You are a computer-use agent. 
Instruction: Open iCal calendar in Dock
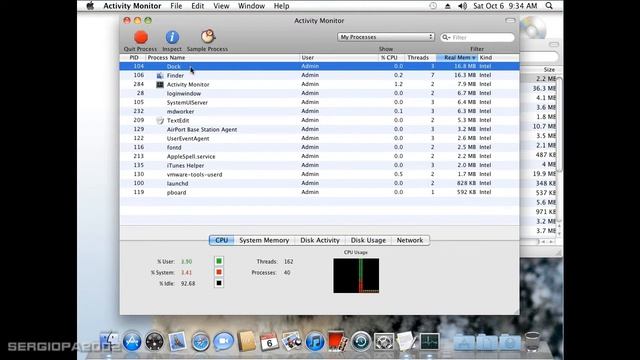(269, 342)
